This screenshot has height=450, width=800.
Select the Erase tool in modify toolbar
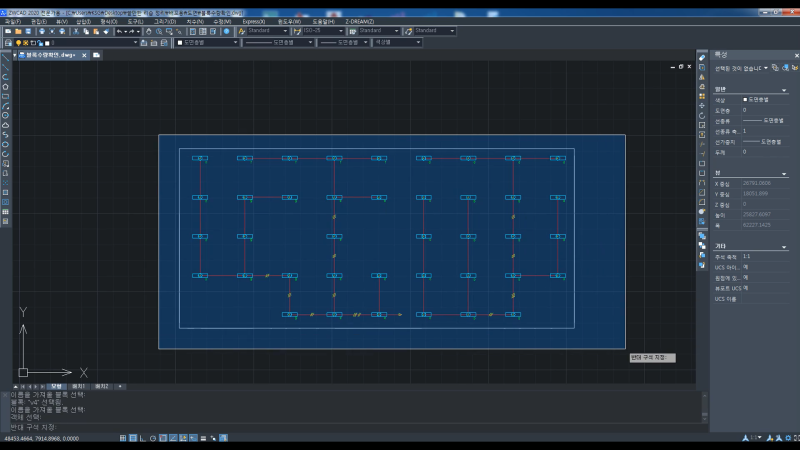coord(702,58)
